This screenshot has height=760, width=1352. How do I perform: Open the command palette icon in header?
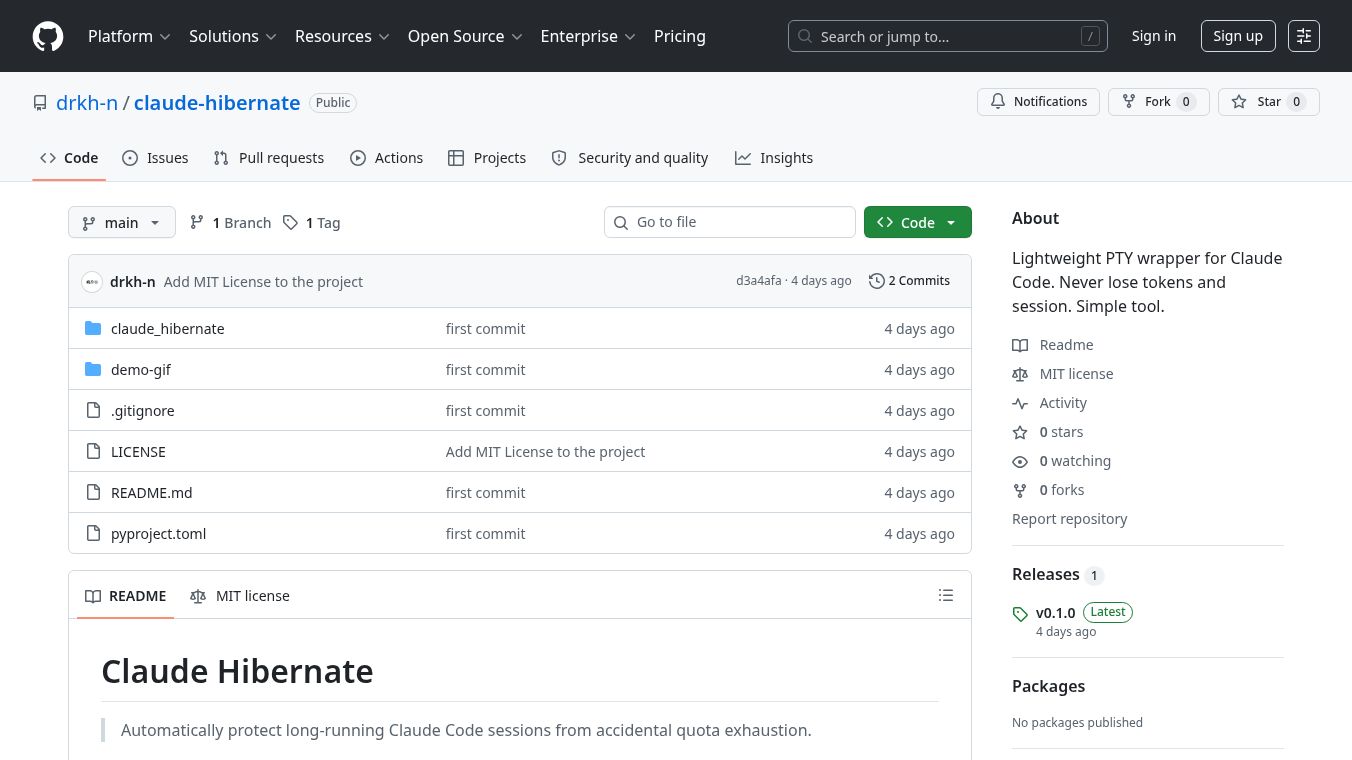(1304, 36)
